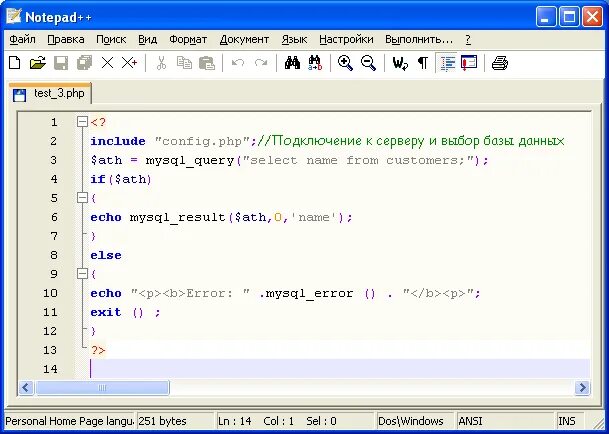Zoom out with the magnifier minus icon
Screen dimensions: 609x434
[368, 63]
